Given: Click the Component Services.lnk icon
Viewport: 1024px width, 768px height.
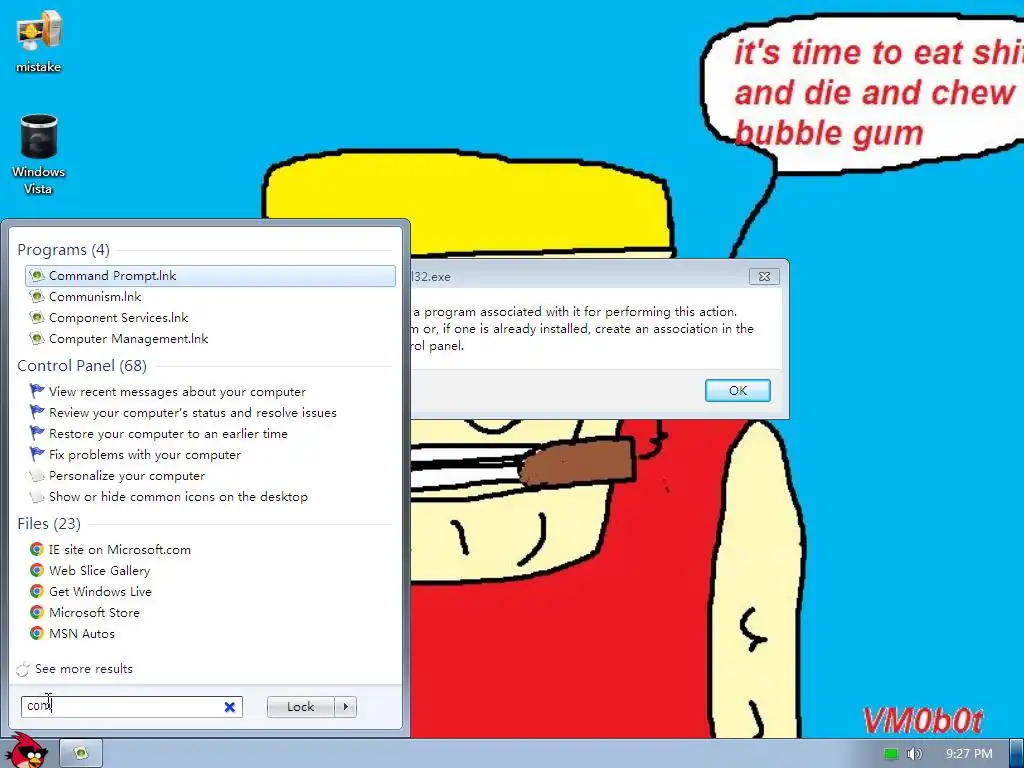Looking at the screenshot, I should click(x=37, y=317).
